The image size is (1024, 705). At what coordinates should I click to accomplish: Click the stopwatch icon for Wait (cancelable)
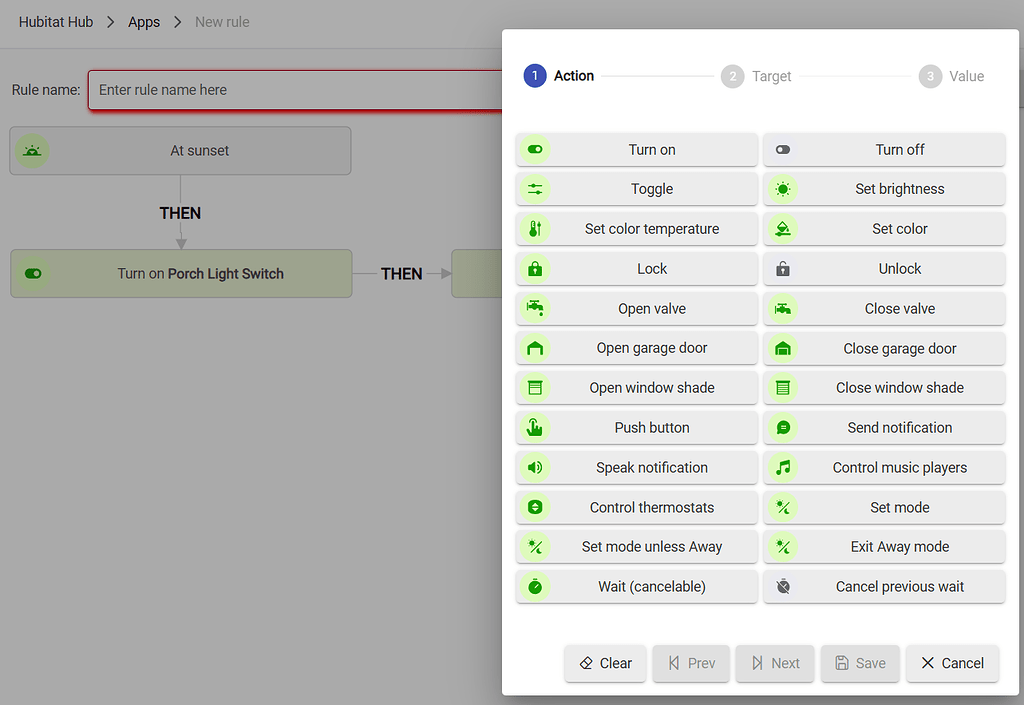tap(535, 587)
